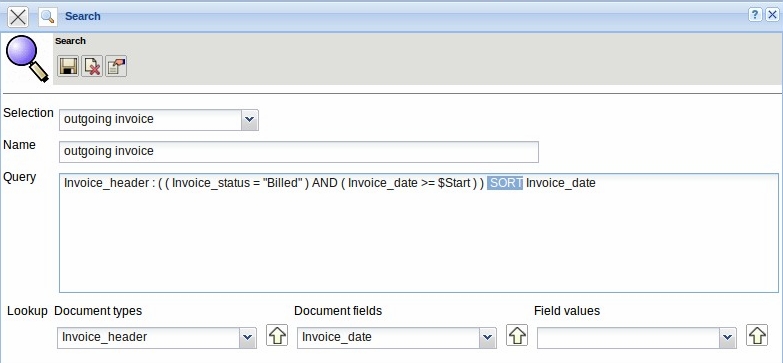
Task: Insert document type with its up-arrow button
Action: coord(277,335)
